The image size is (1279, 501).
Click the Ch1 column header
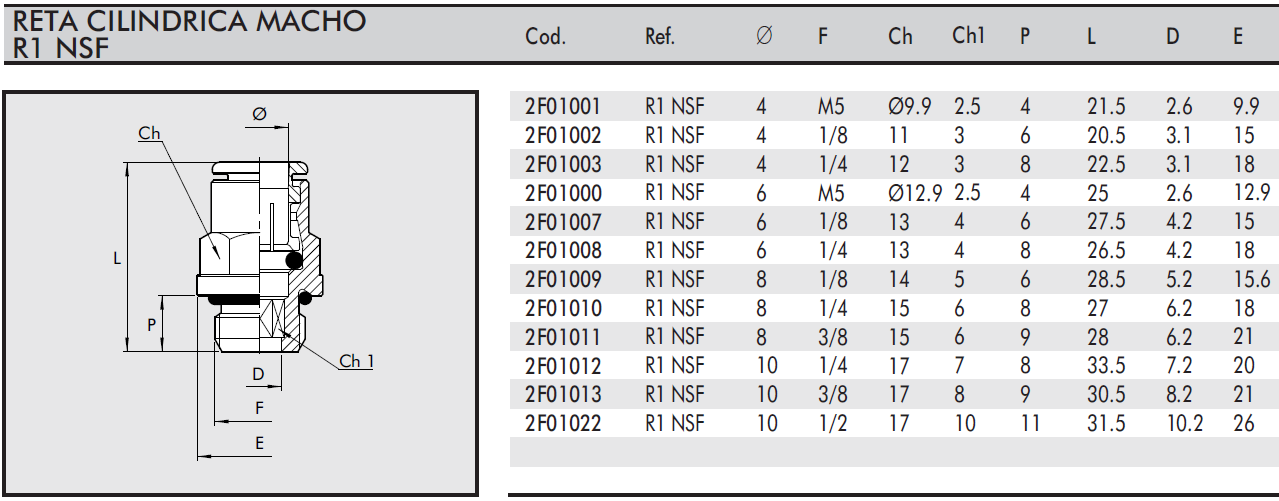[x=968, y=36]
